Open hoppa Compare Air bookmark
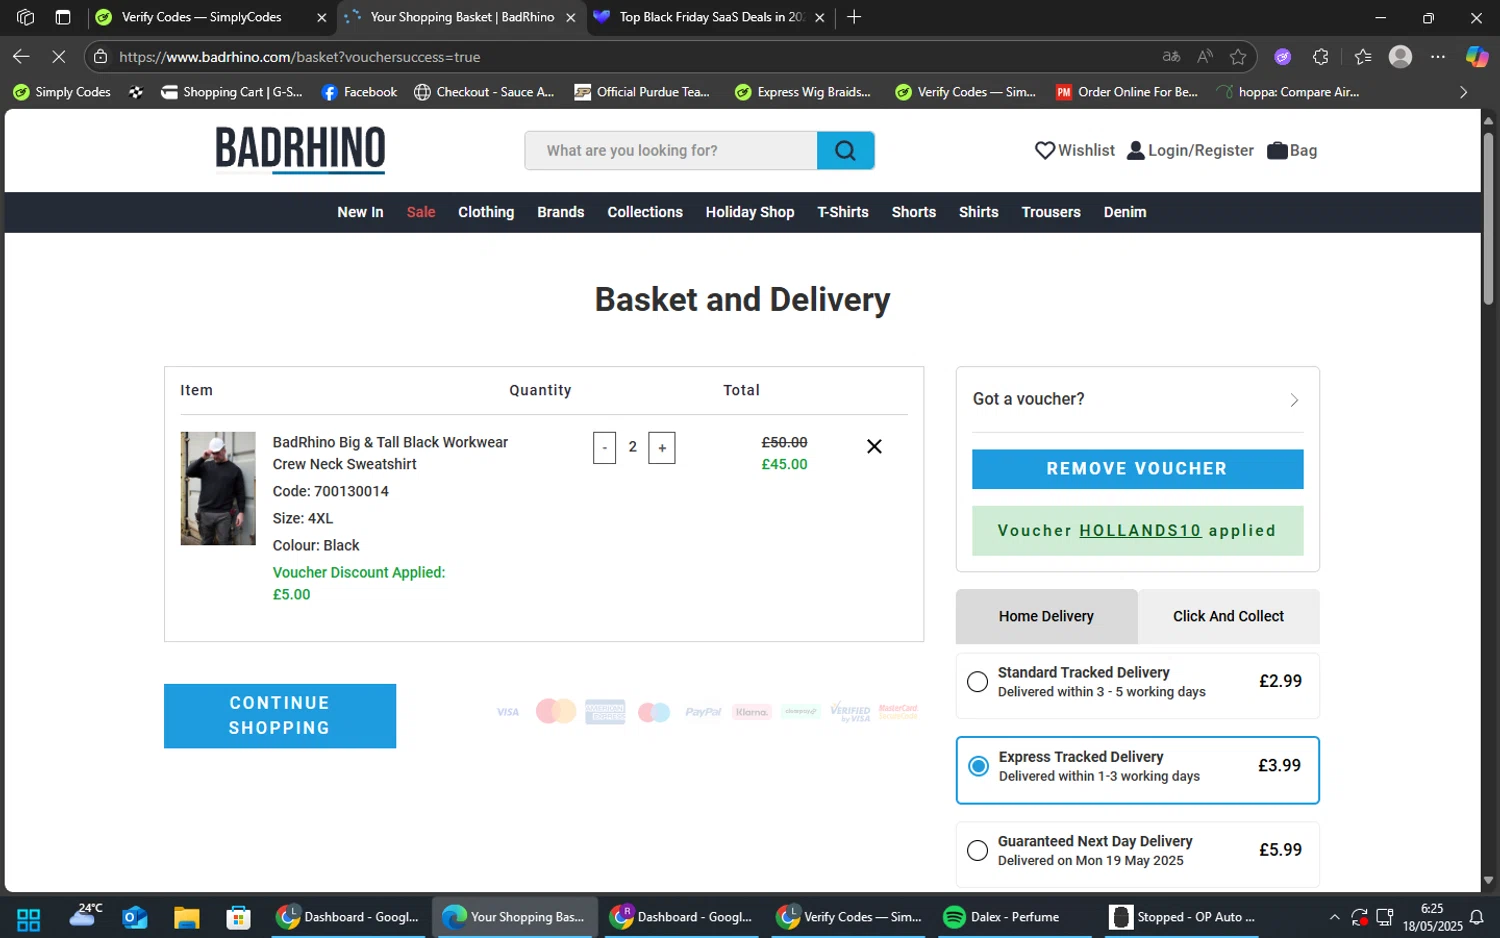This screenshot has height=938, width=1500. click(x=1287, y=92)
